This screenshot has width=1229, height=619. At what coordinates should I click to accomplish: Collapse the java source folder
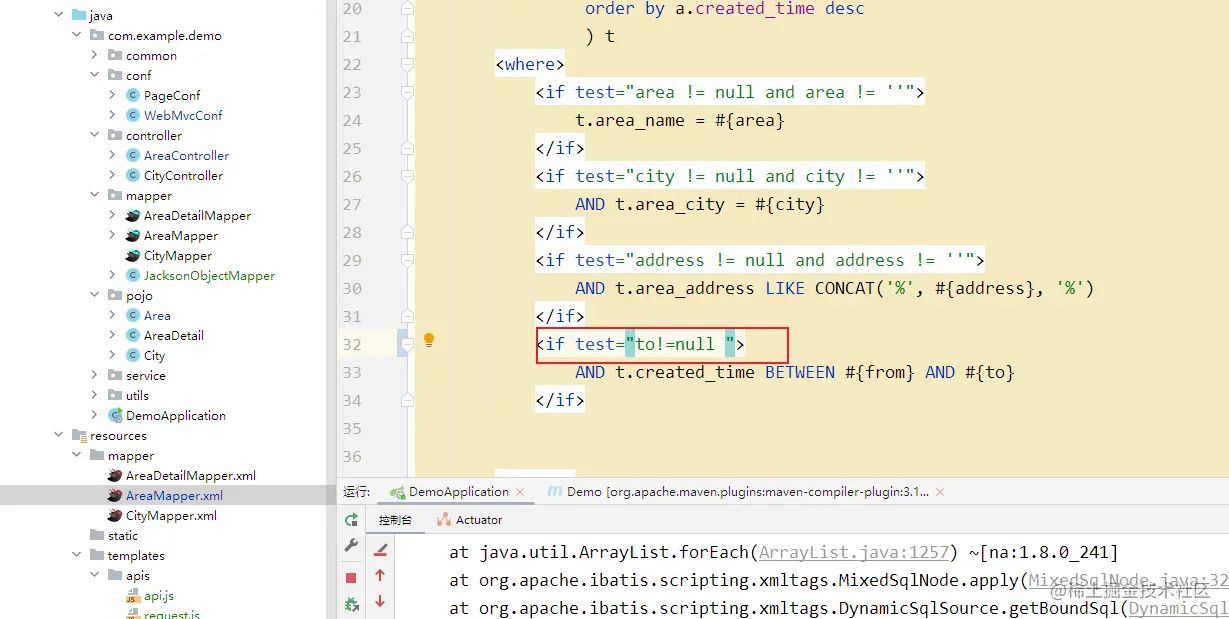(59, 16)
